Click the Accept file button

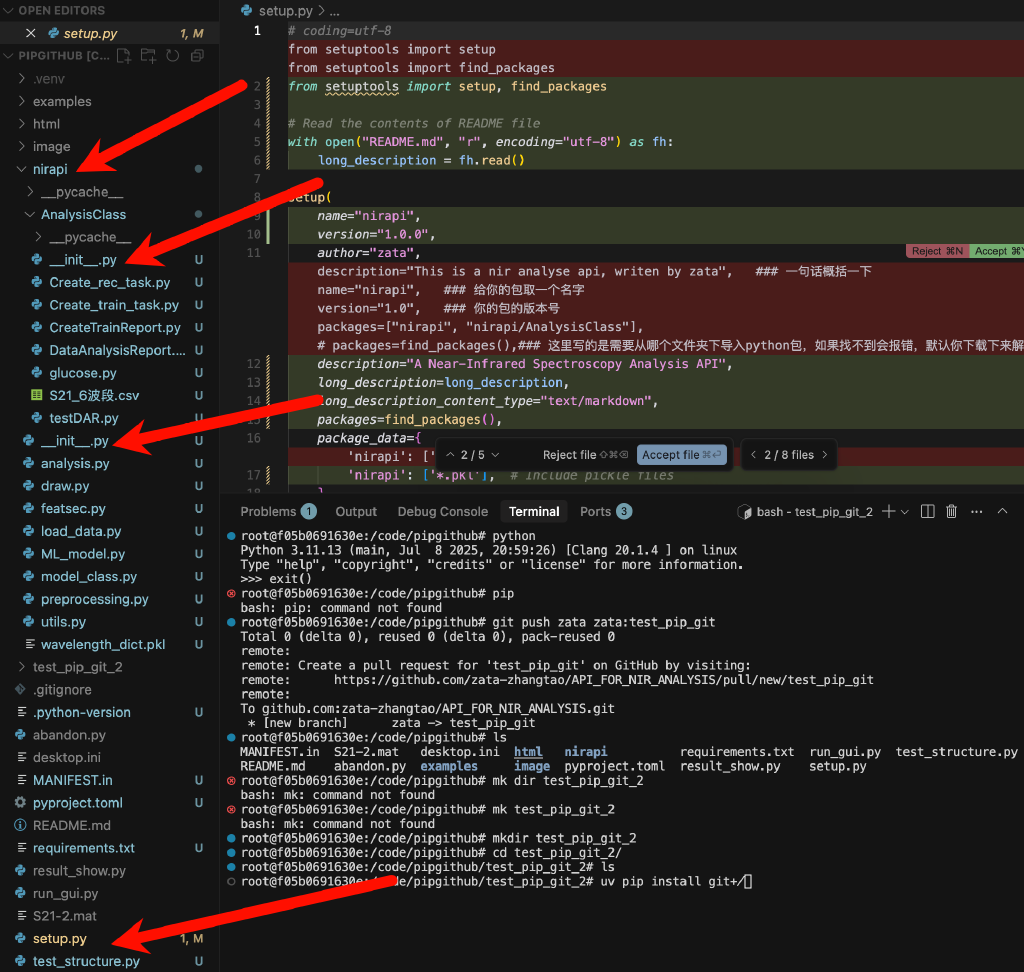(680, 455)
